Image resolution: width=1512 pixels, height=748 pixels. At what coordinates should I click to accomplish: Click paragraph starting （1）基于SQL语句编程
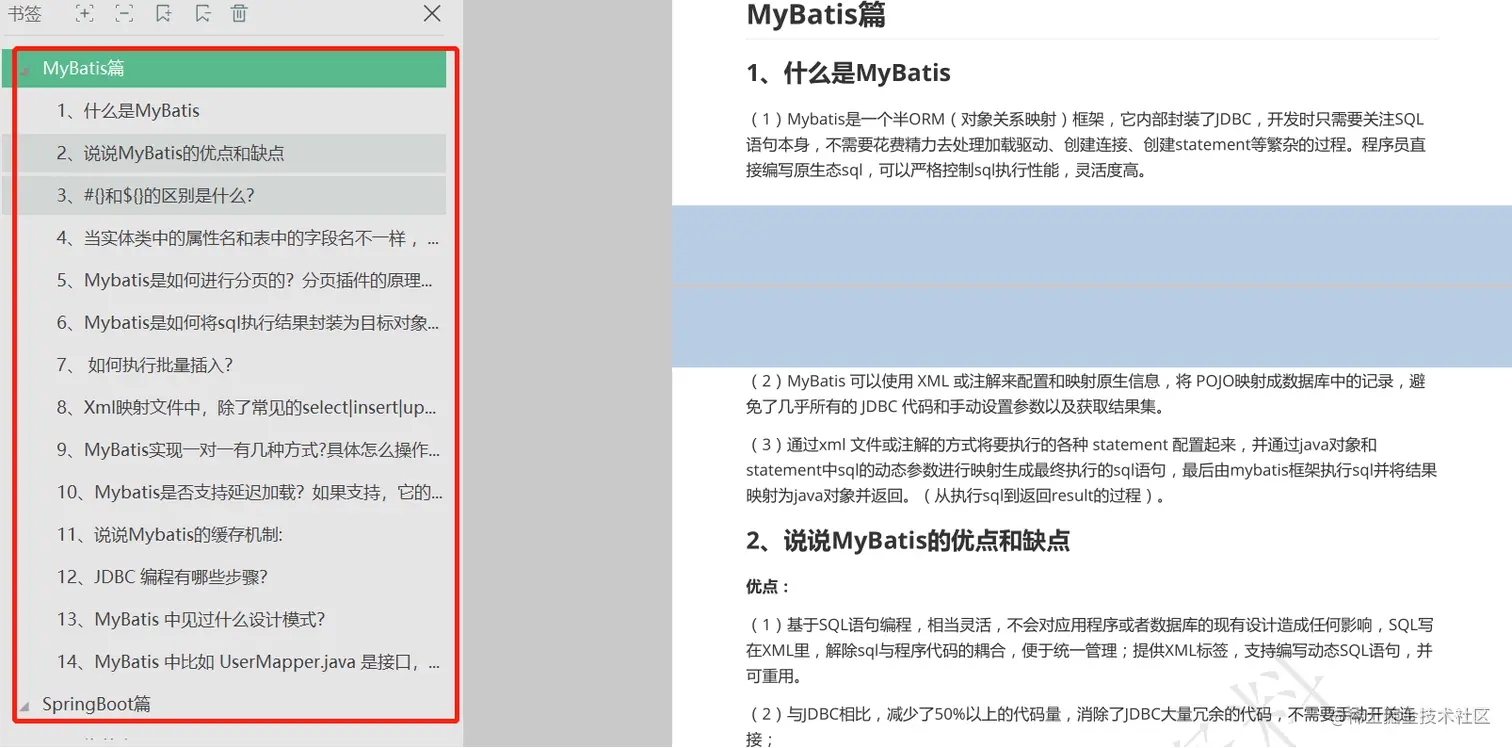pos(1090,650)
